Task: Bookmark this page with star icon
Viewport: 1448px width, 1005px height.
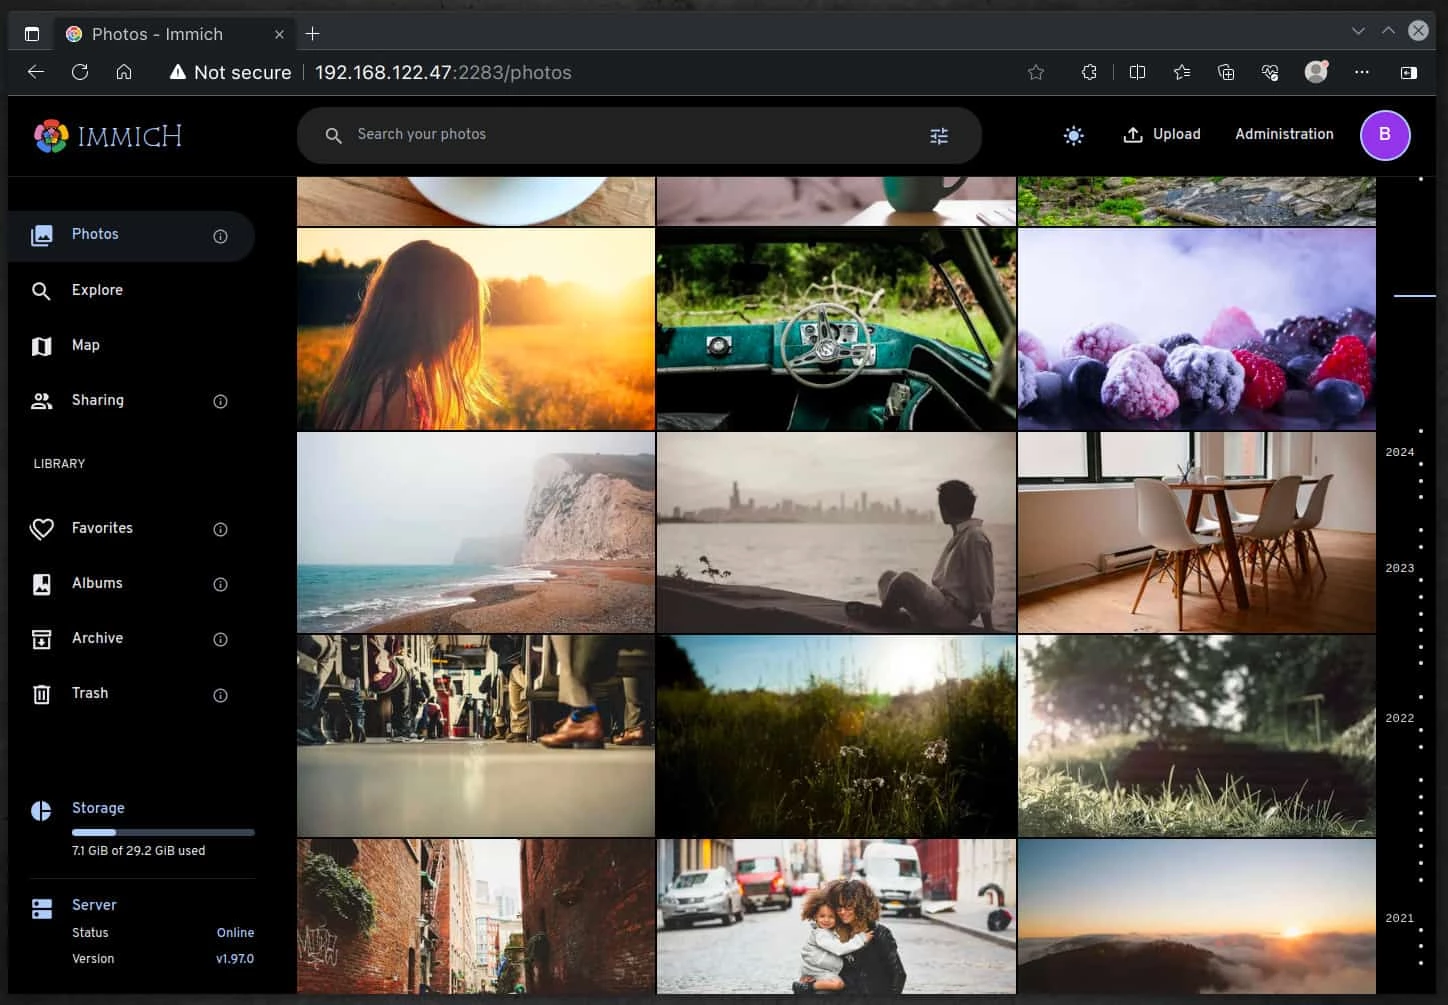Action: [x=1036, y=72]
